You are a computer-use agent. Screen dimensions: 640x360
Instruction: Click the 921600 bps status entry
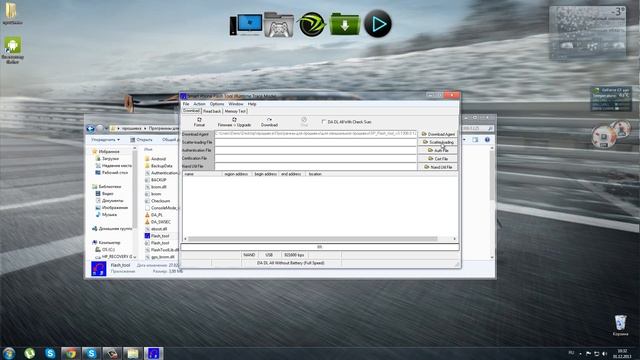pyautogui.click(x=294, y=255)
